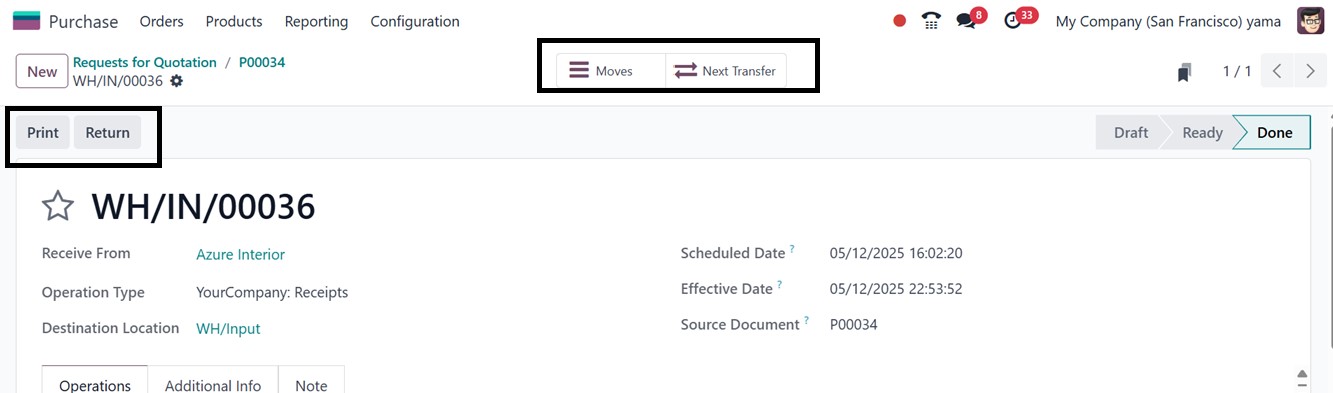Open the Configuration menu
Viewport: 1333px width, 393px height.
[415, 21]
